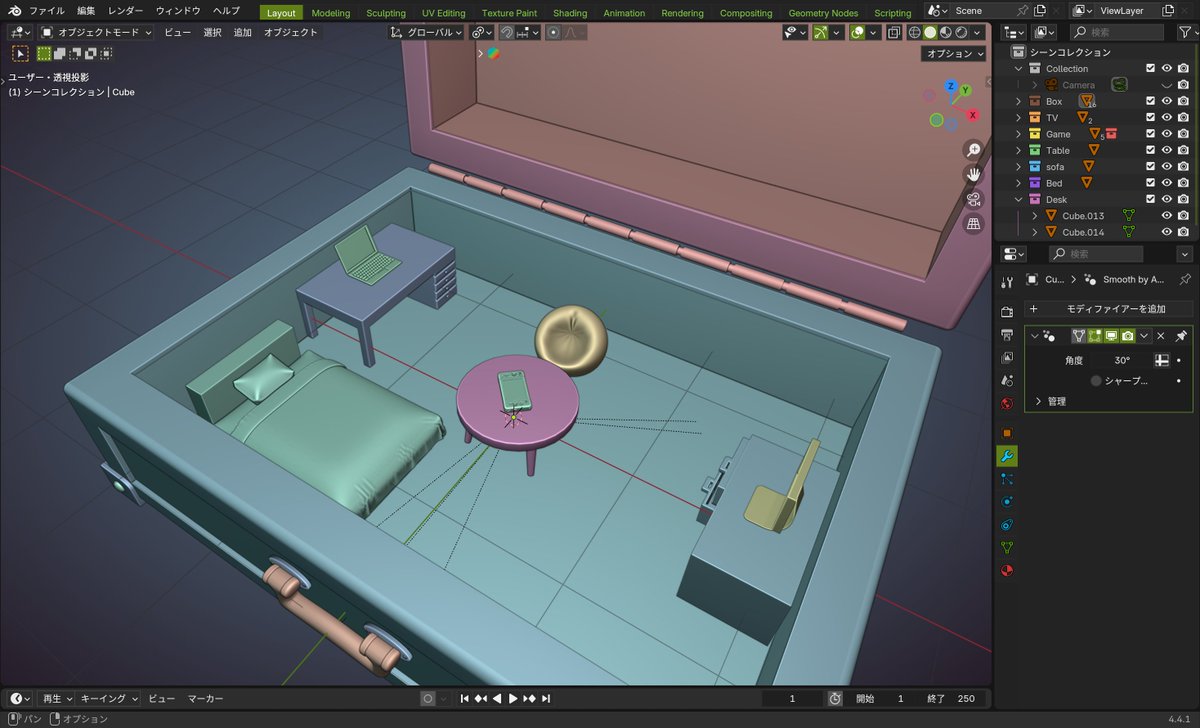Expand the Table collection
The image size is (1200, 728).
point(1019,150)
